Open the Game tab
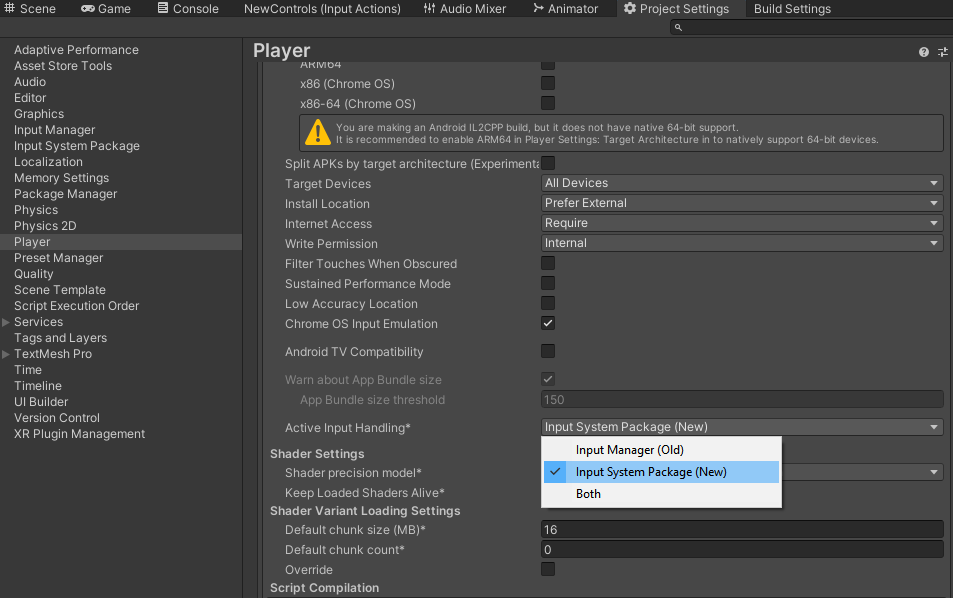This screenshot has height=598, width=953. pyautogui.click(x=106, y=9)
